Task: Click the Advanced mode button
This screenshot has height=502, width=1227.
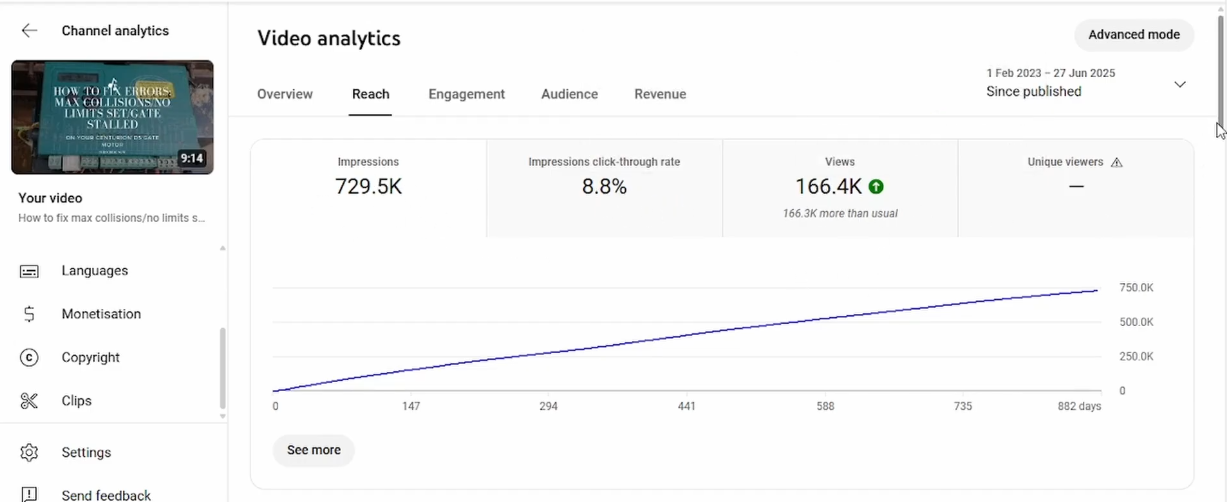Action: point(1133,34)
